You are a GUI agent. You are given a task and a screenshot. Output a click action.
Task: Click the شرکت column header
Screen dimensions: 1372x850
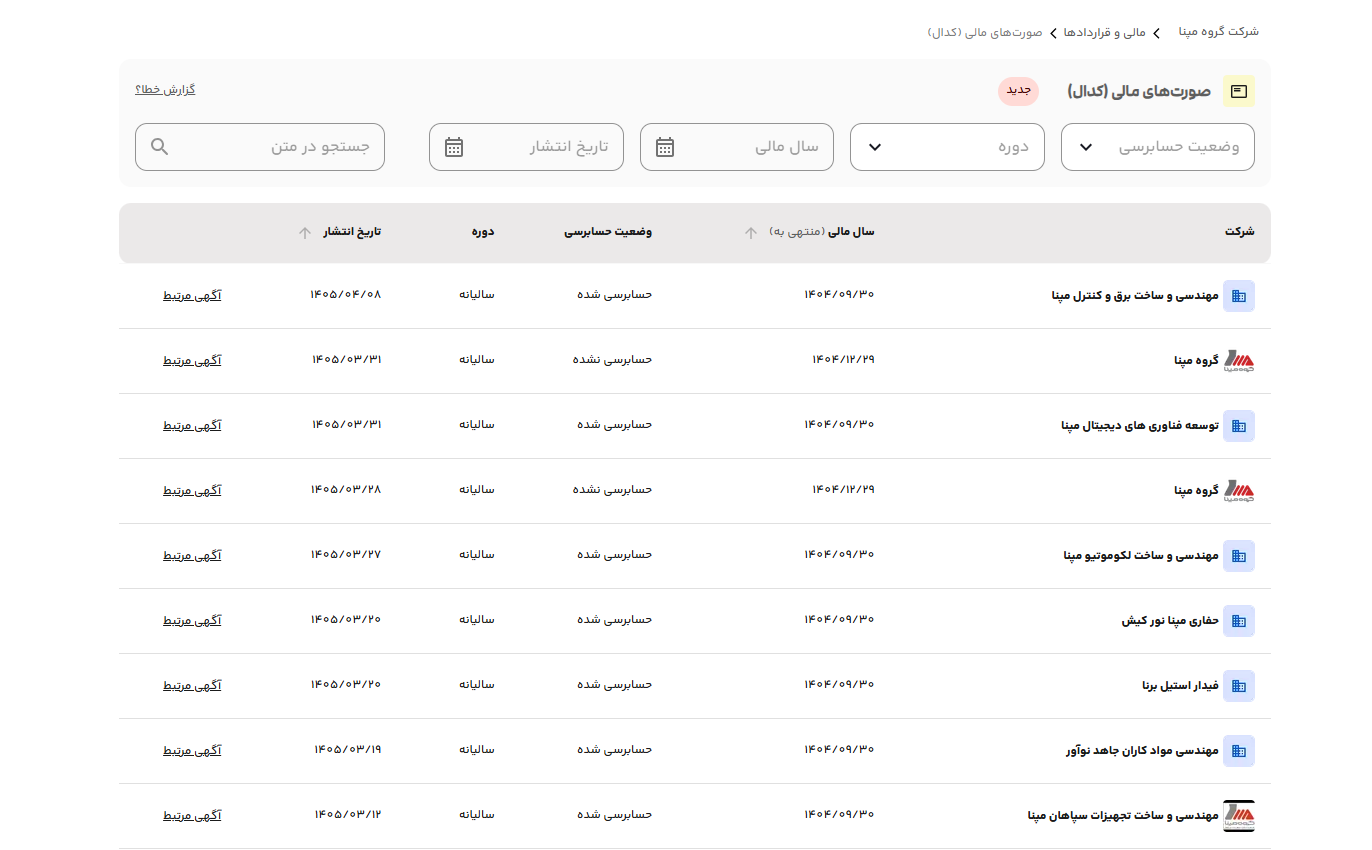pyautogui.click(x=1240, y=232)
